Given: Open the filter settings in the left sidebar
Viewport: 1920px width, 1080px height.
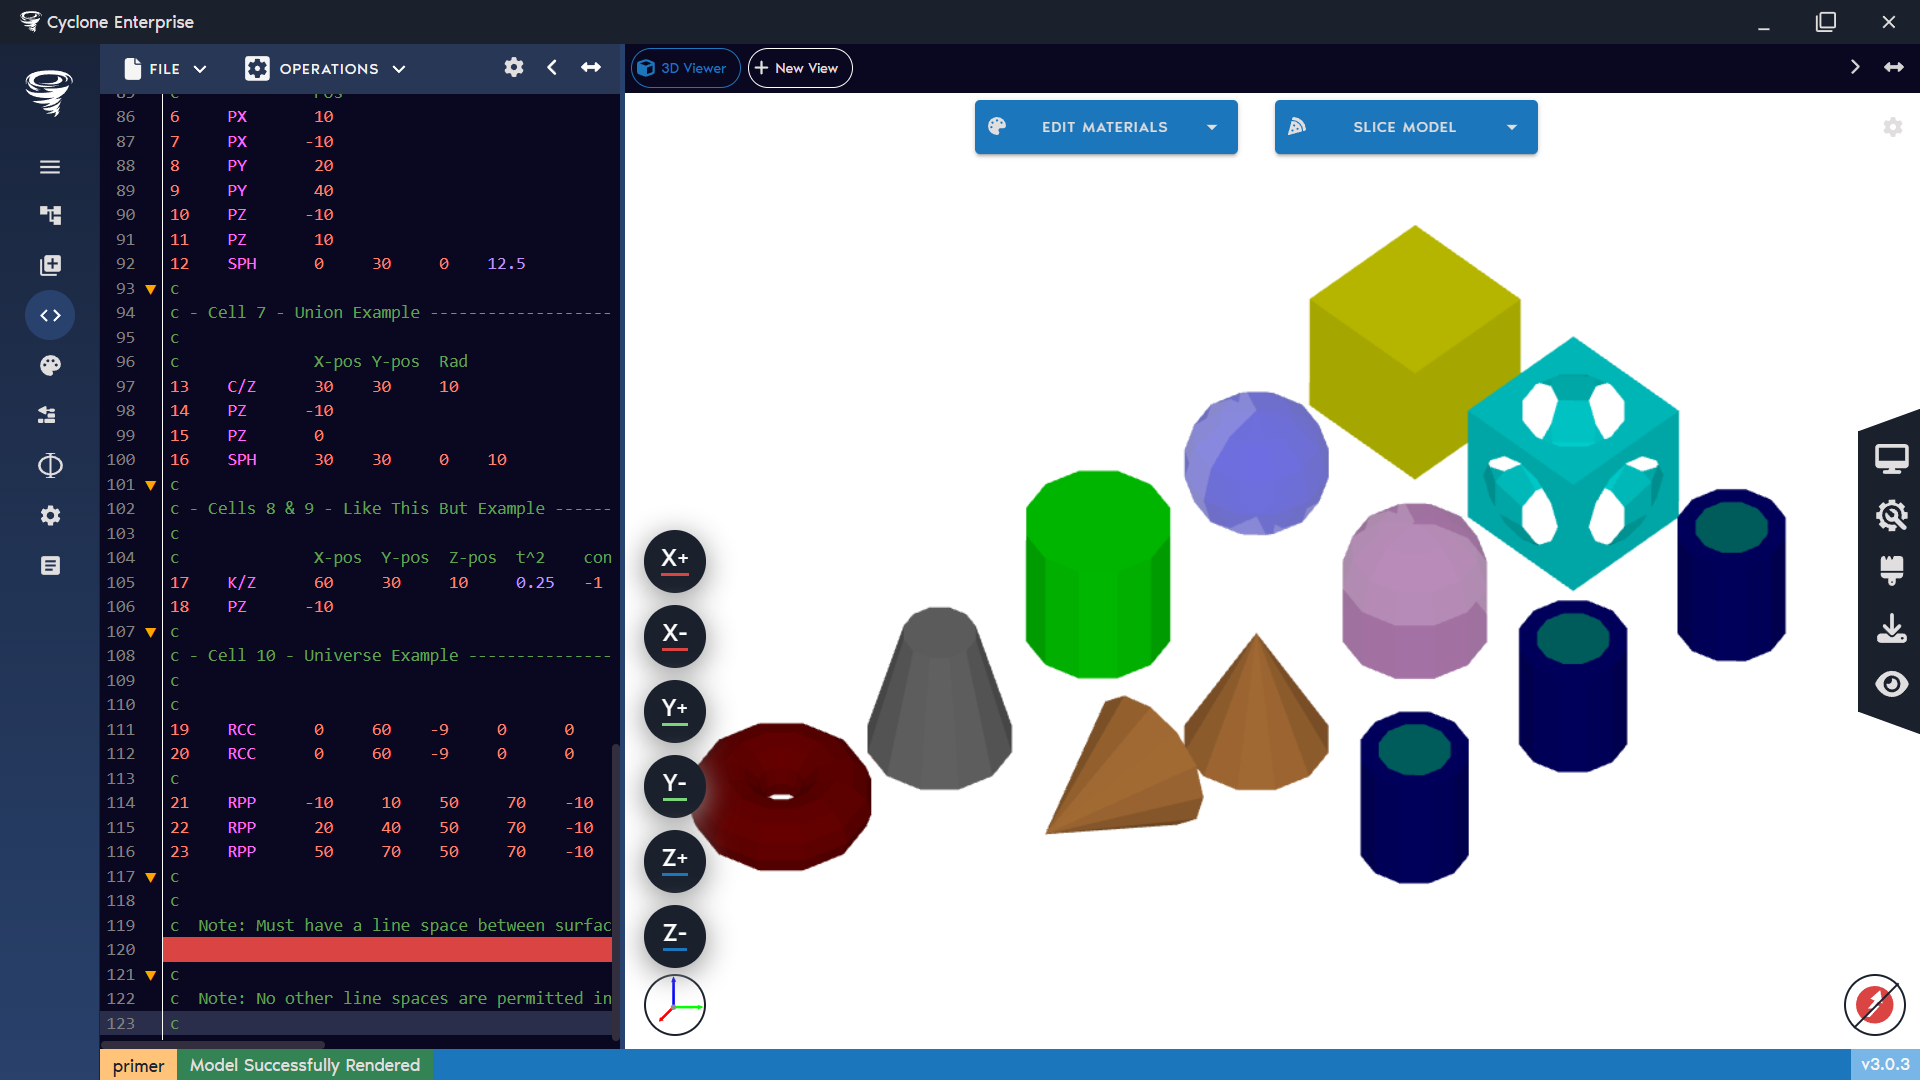Looking at the screenshot, I should pyautogui.click(x=50, y=415).
